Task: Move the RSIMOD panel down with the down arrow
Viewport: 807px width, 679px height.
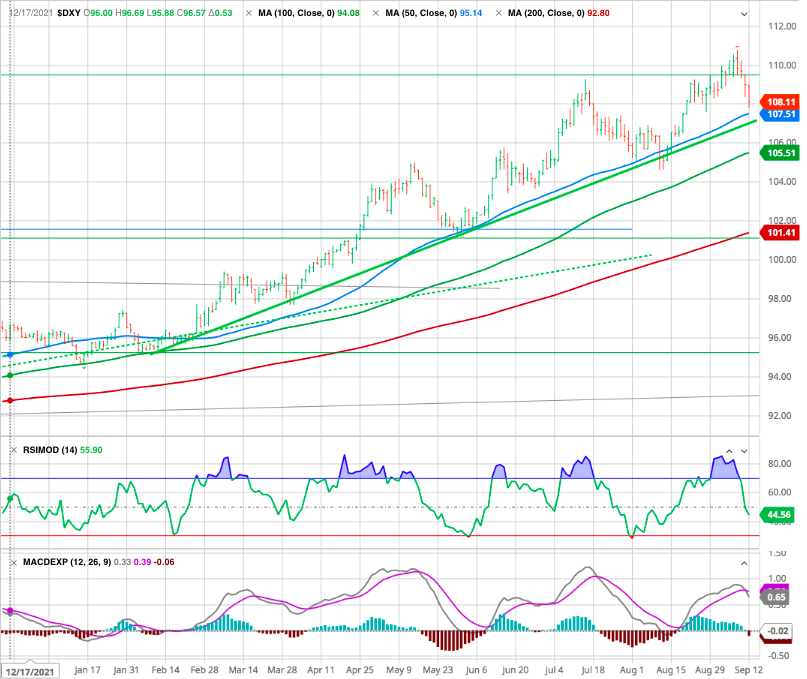Action: point(743,451)
